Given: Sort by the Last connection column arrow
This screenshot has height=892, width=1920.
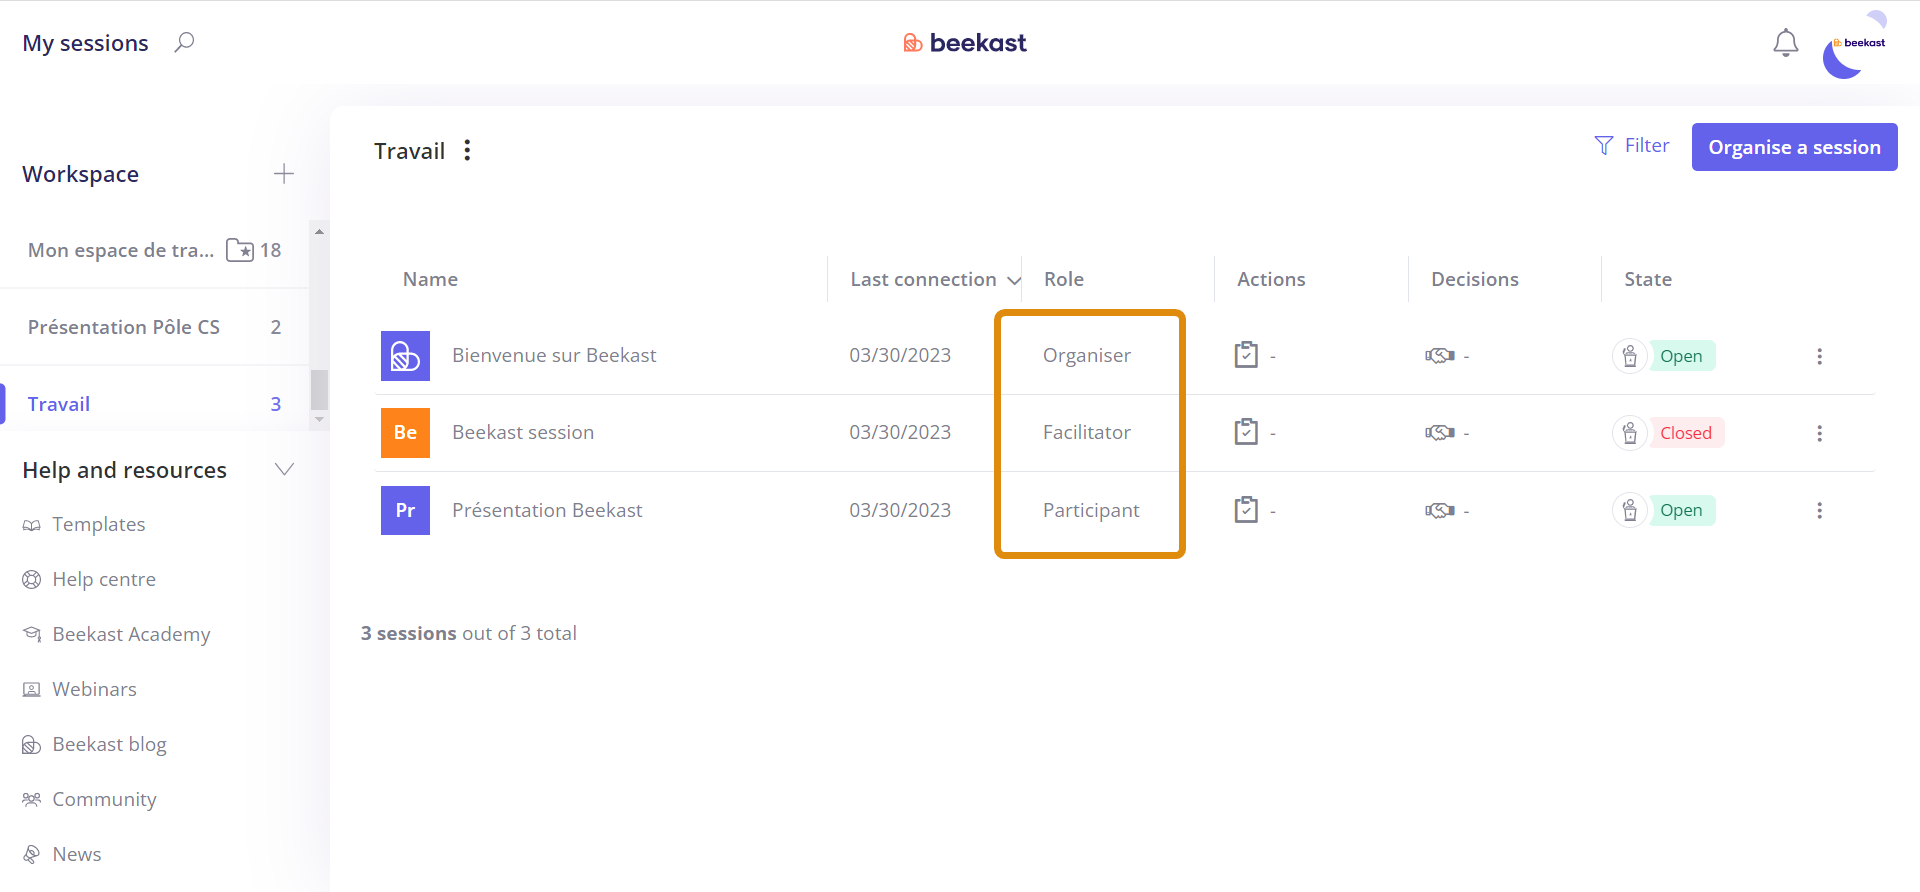Looking at the screenshot, I should pos(1013,280).
